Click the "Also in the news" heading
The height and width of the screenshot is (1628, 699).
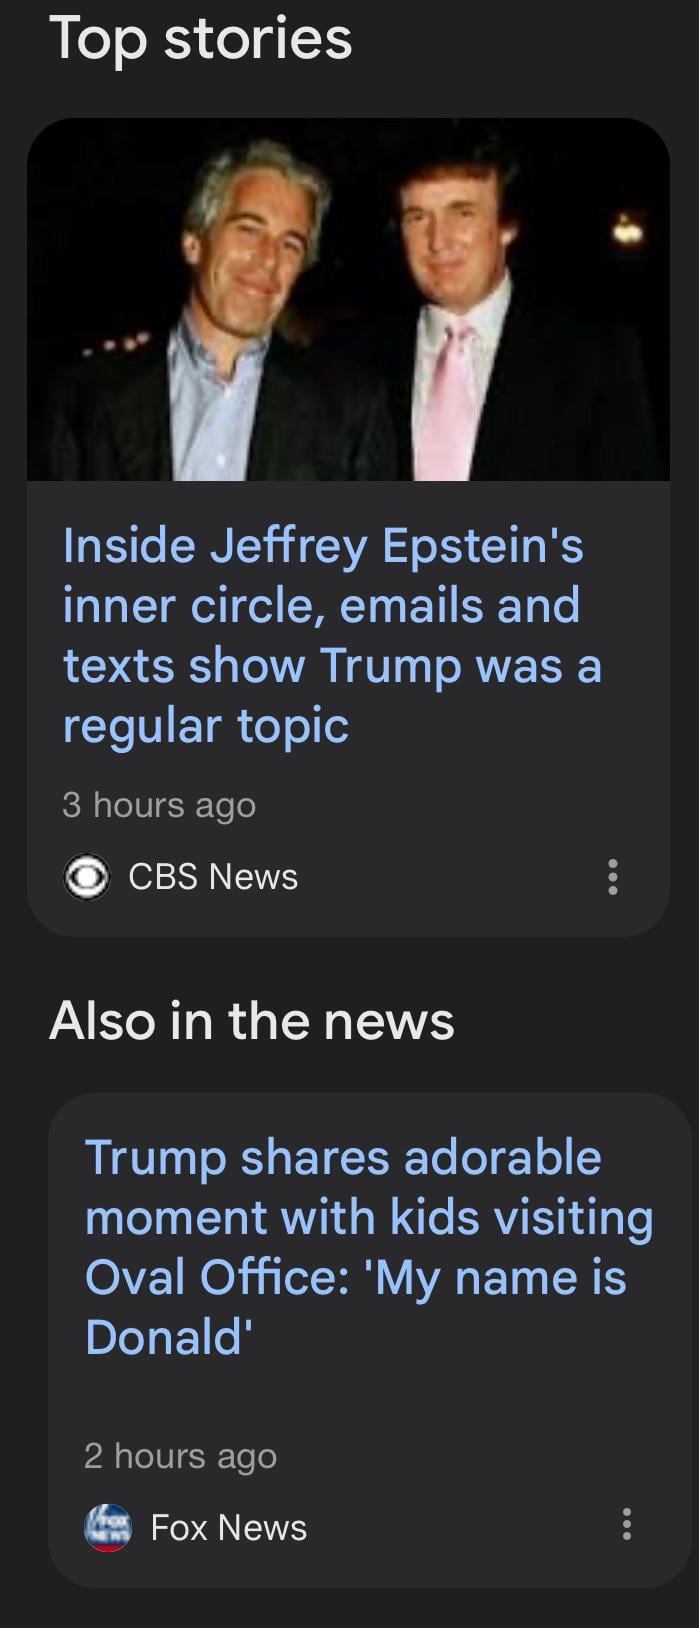point(252,1021)
